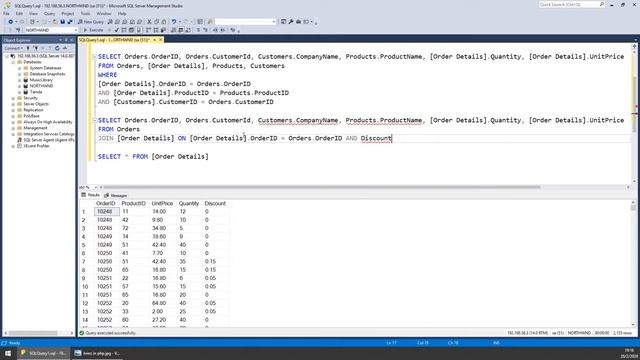Open the editor zoom percentage dropdown
The width and height of the screenshot is (640, 360).
96,187
